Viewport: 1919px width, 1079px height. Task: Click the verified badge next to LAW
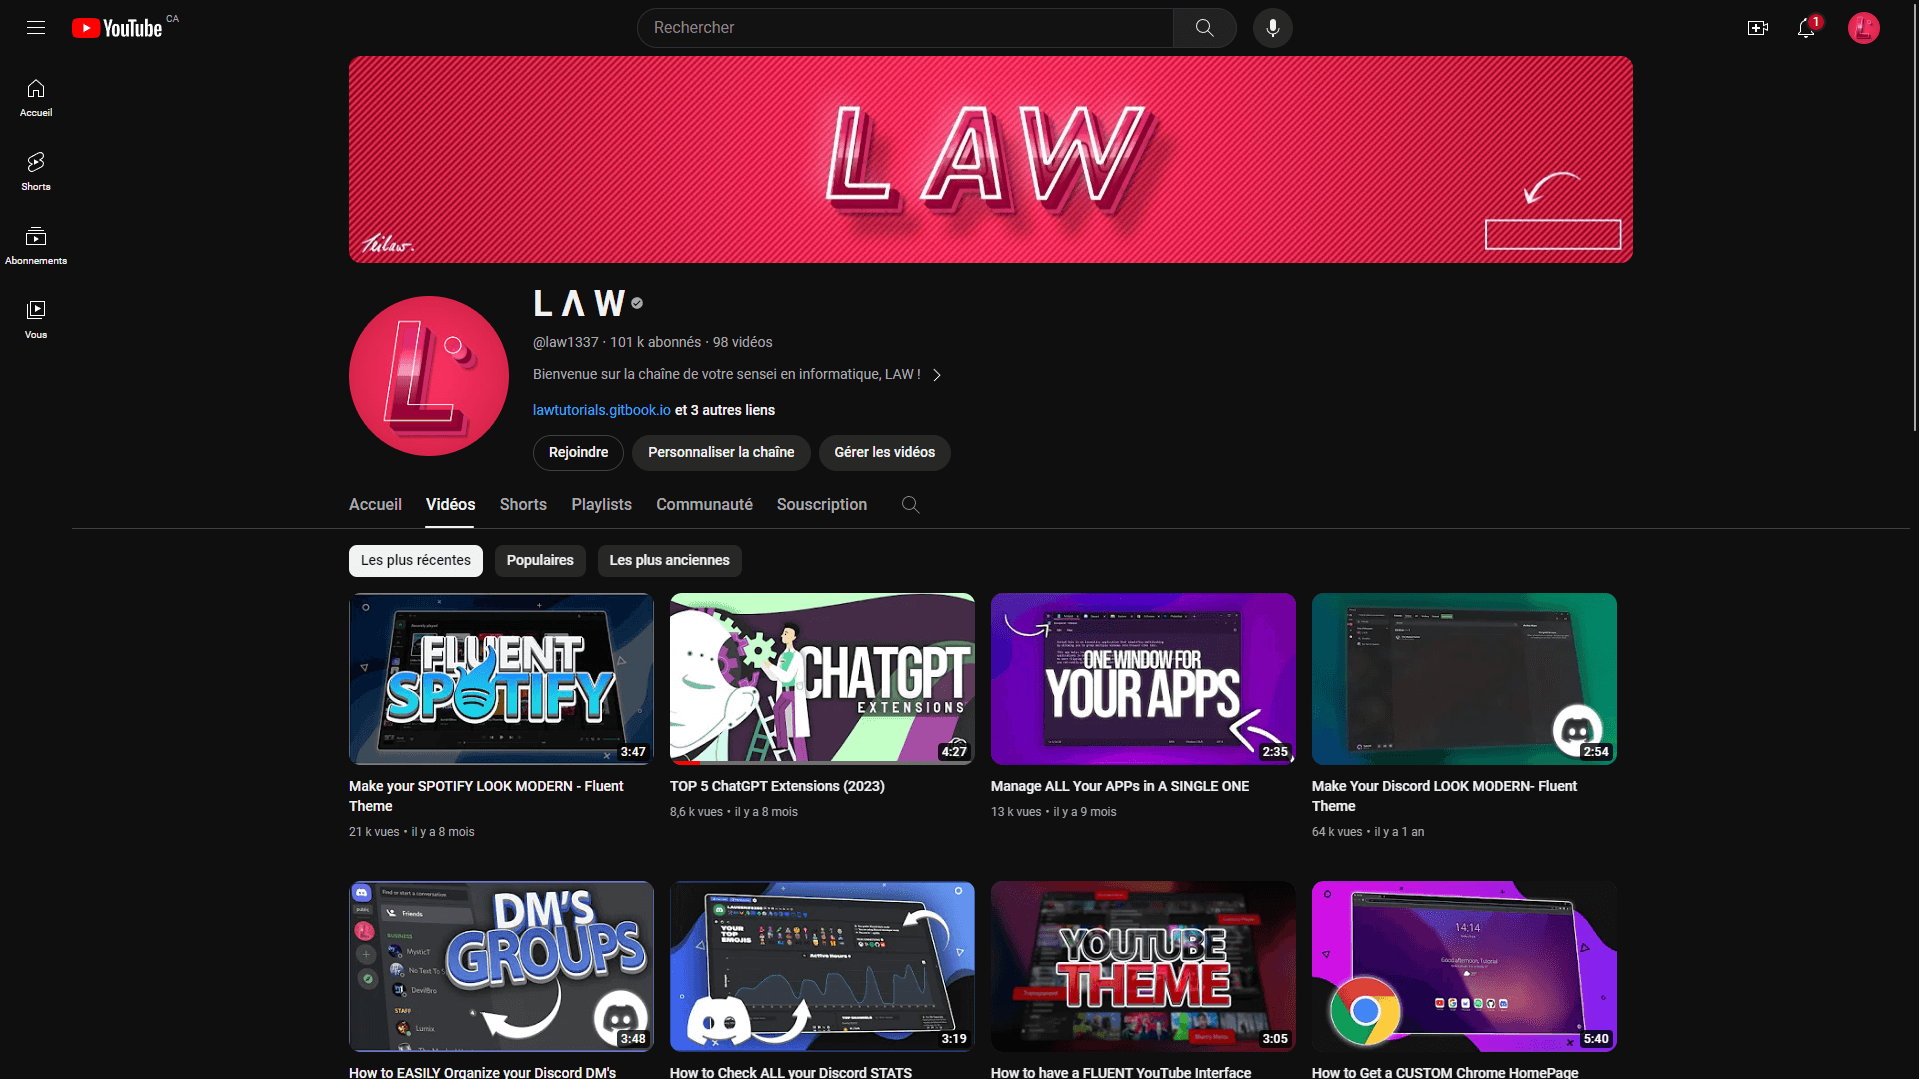(x=637, y=303)
